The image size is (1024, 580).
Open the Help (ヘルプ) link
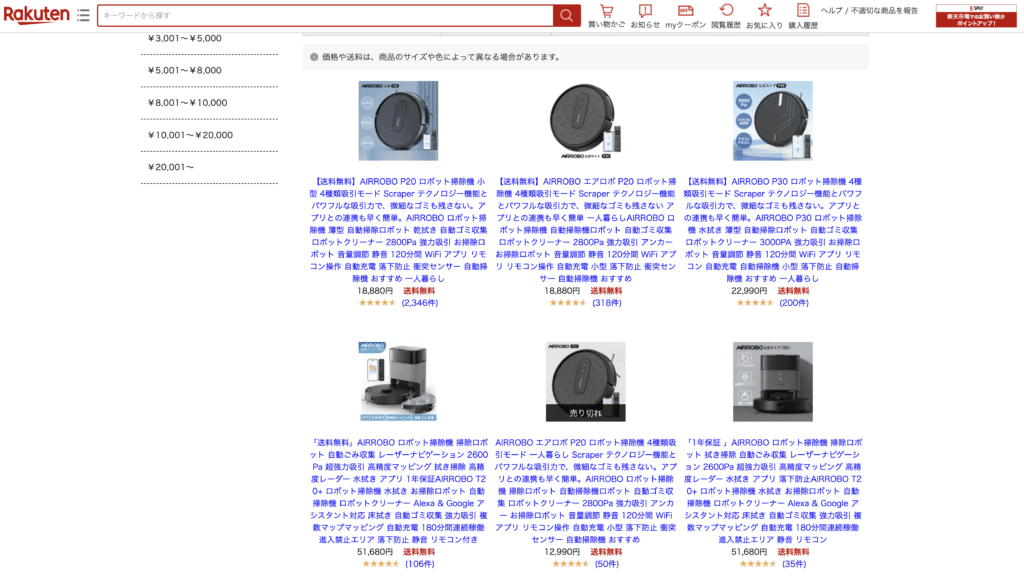831,10
